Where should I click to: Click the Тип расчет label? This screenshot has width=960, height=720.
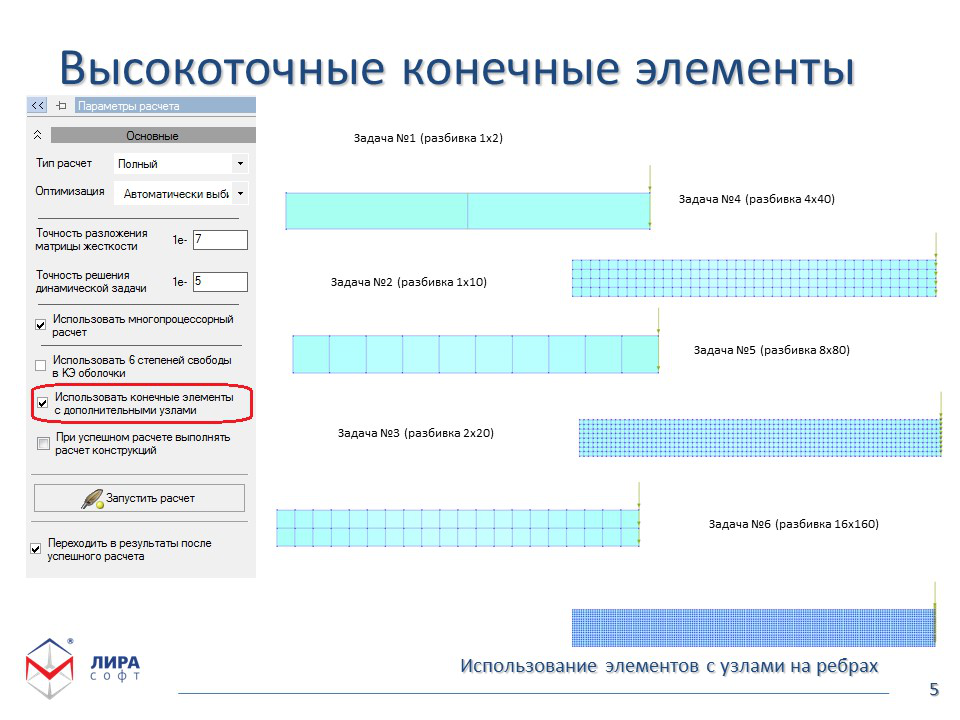pyautogui.click(x=64, y=163)
